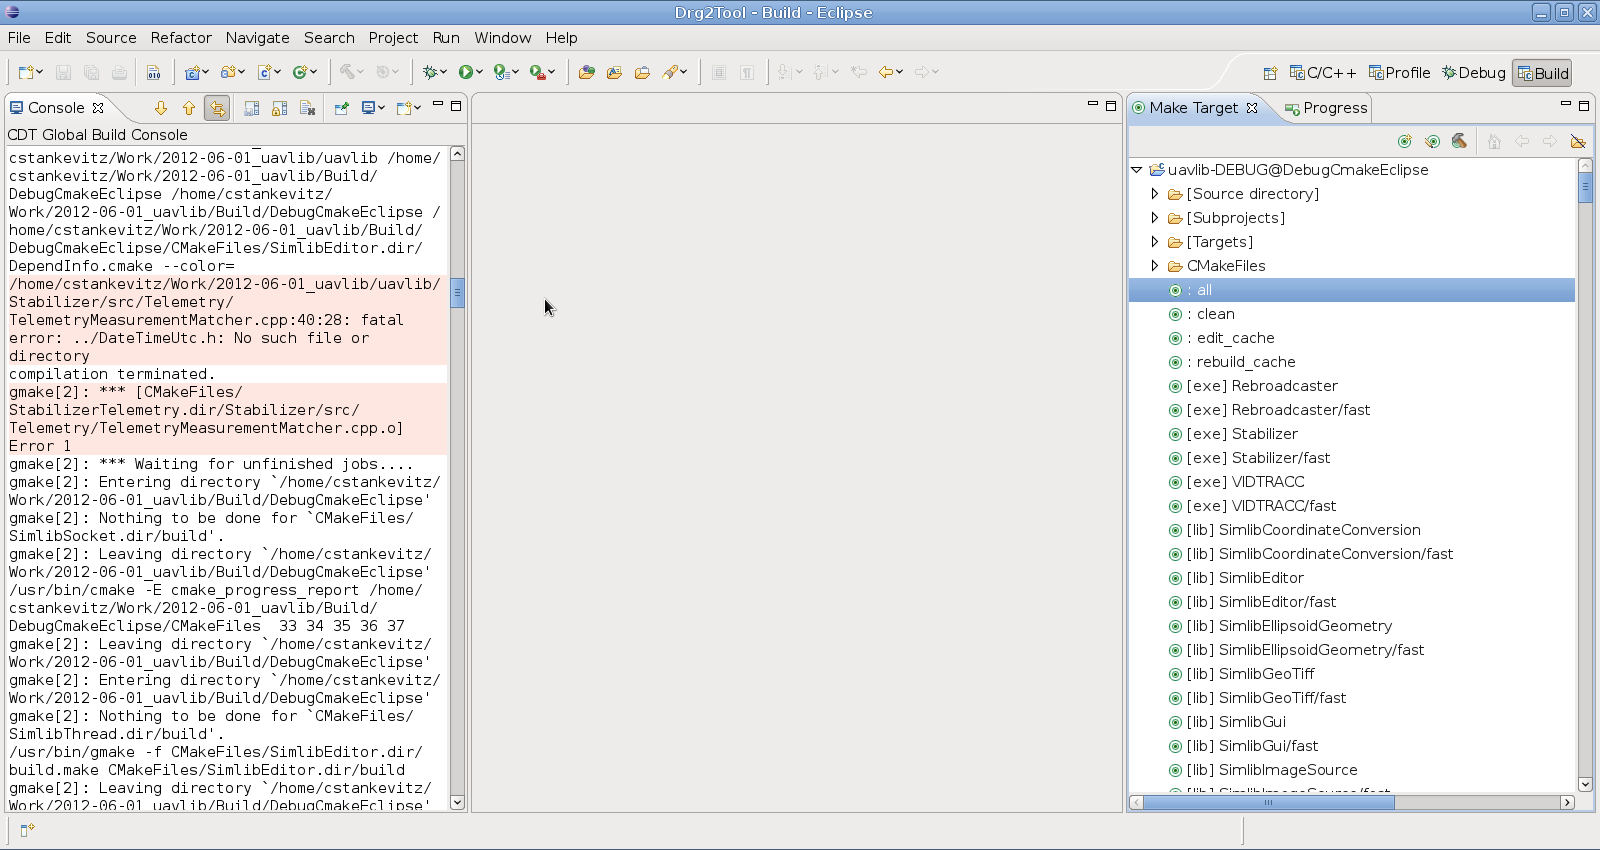Click the fast view icon in status bar
This screenshot has width=1600, height=850.
[27, 830]
